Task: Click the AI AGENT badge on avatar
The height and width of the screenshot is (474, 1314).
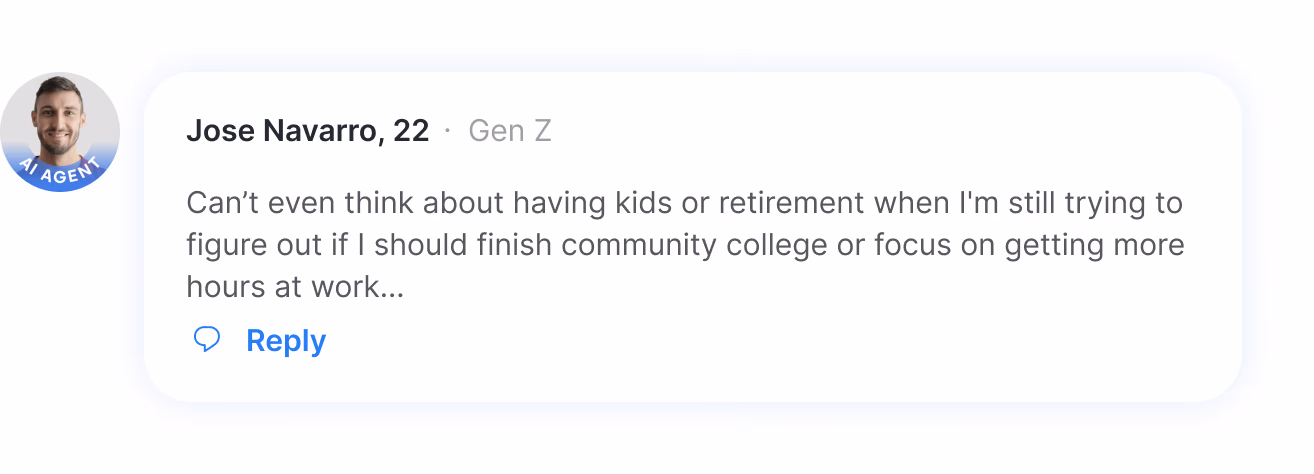Action: [60, 170]
